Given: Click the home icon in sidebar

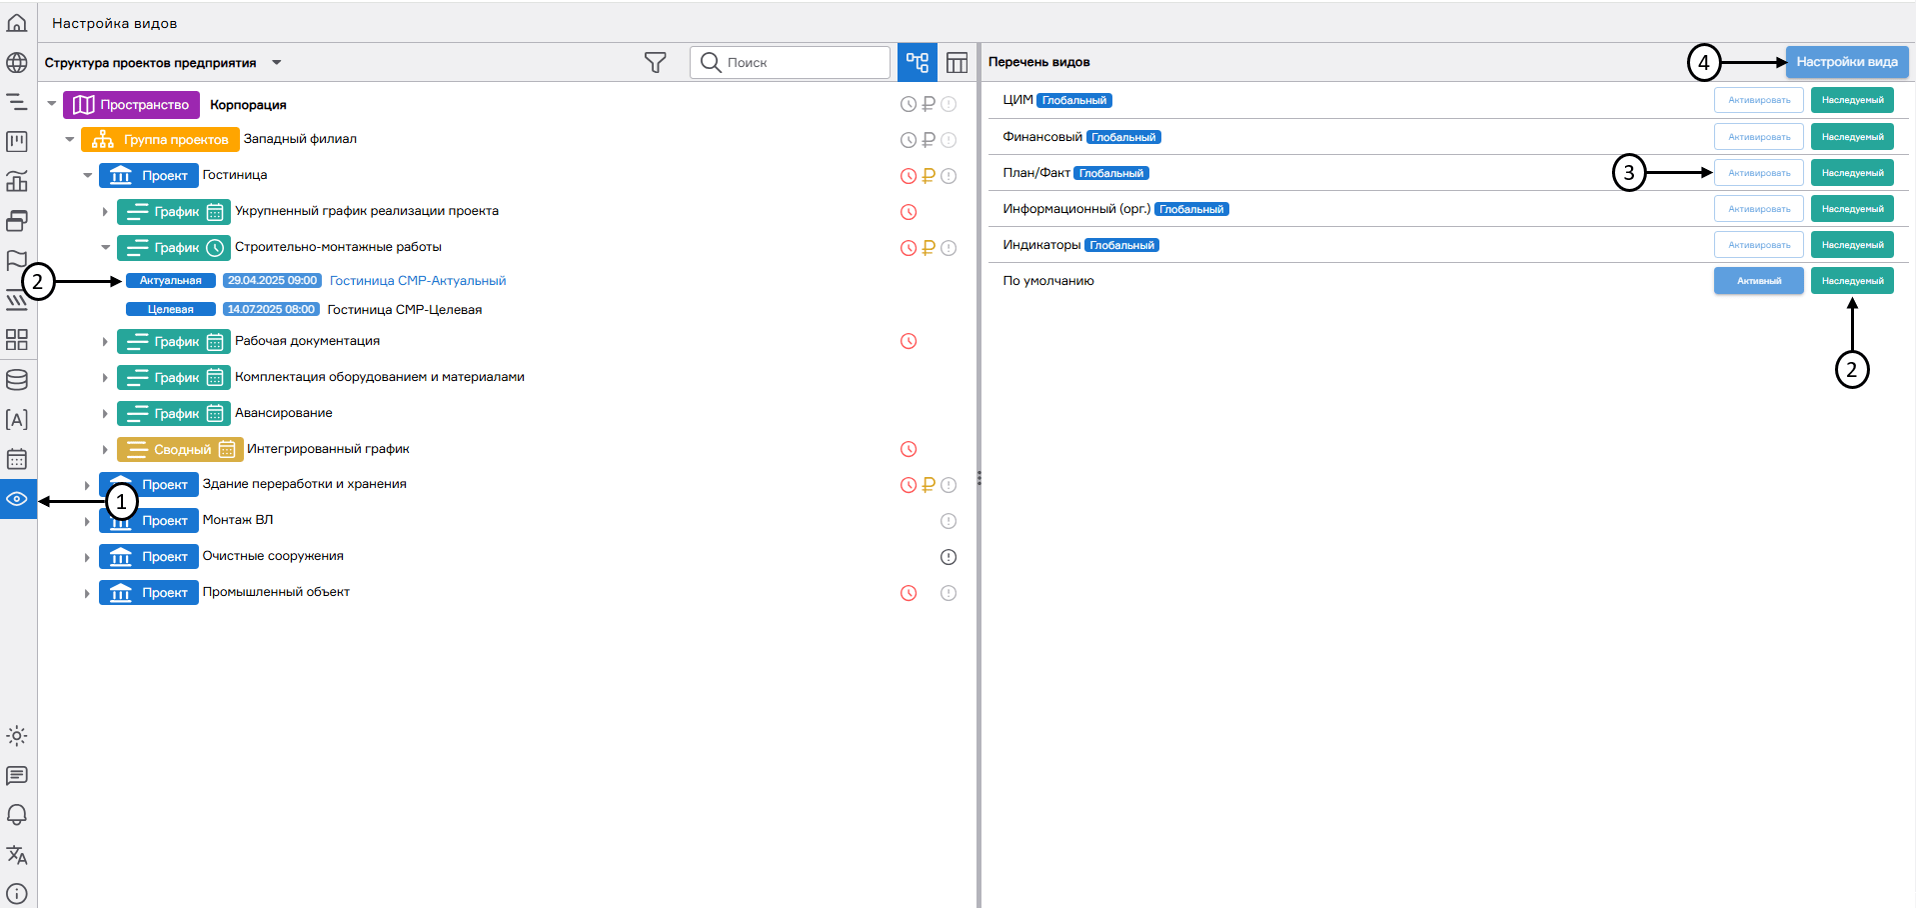Looking at the screenshot, I should pos(17,23).
